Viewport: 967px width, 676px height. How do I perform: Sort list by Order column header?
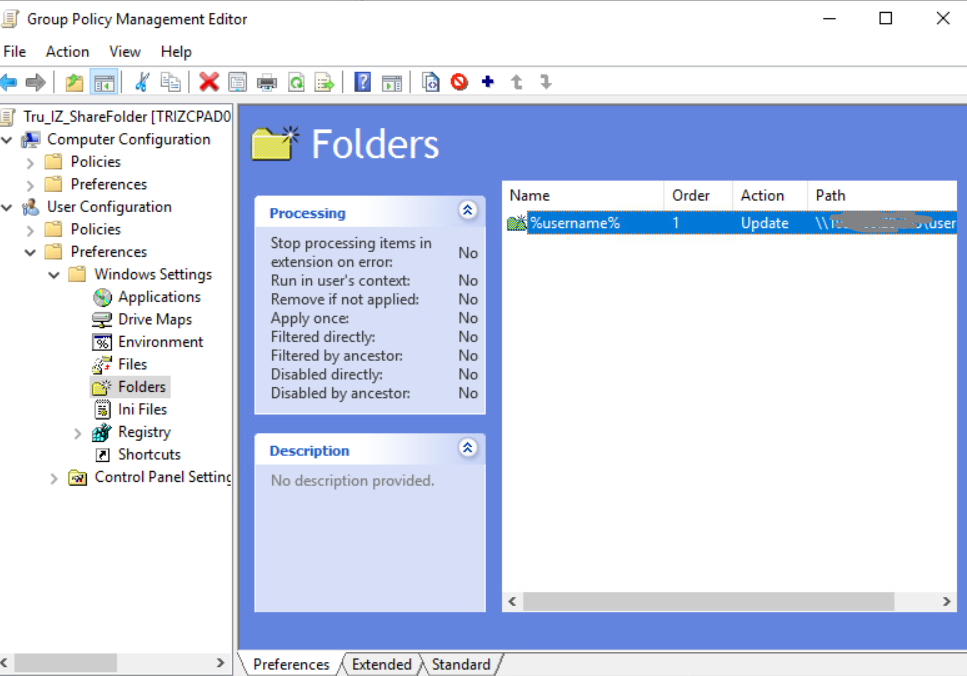tap(698, 196)
